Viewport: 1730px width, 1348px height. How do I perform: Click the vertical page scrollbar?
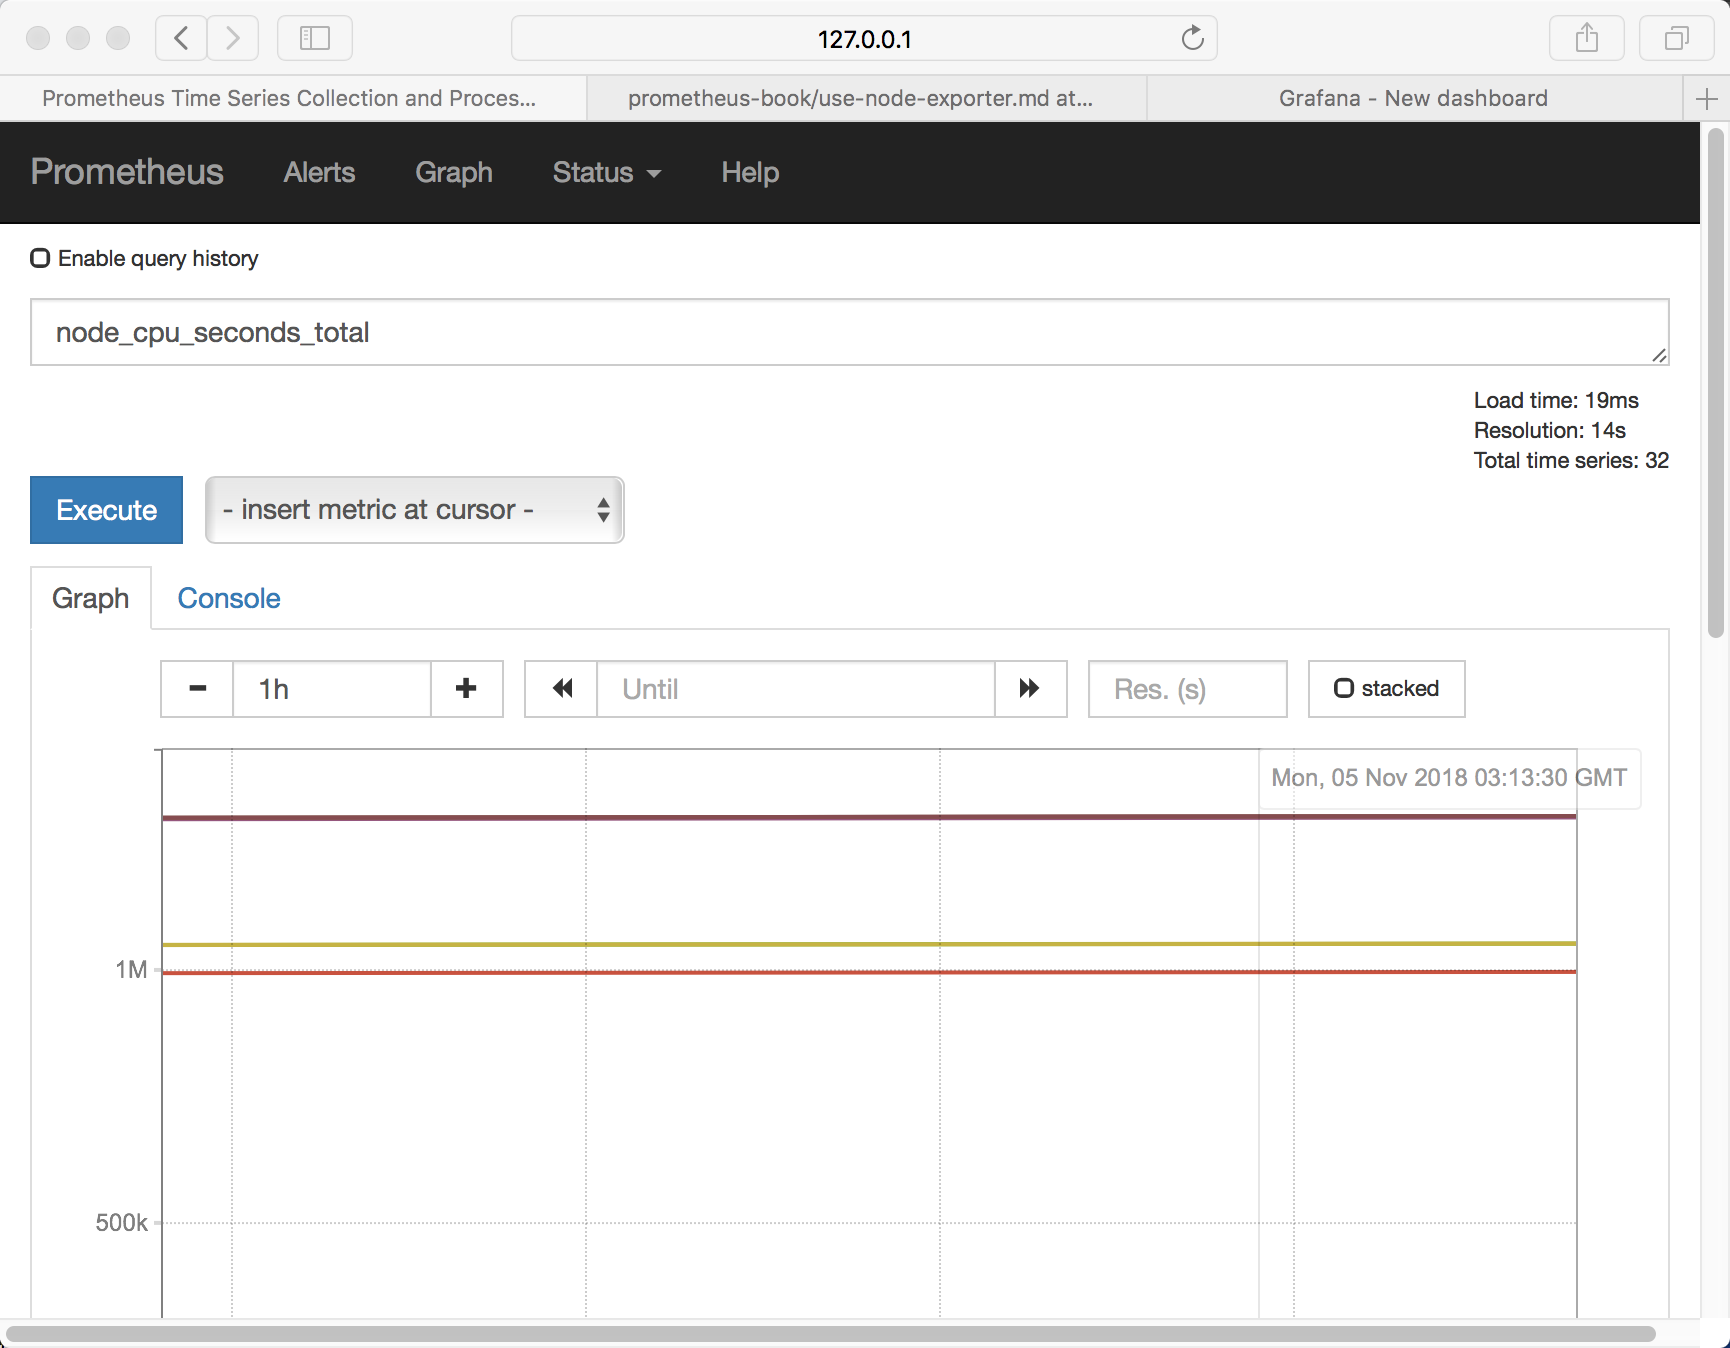[1716, 383]
